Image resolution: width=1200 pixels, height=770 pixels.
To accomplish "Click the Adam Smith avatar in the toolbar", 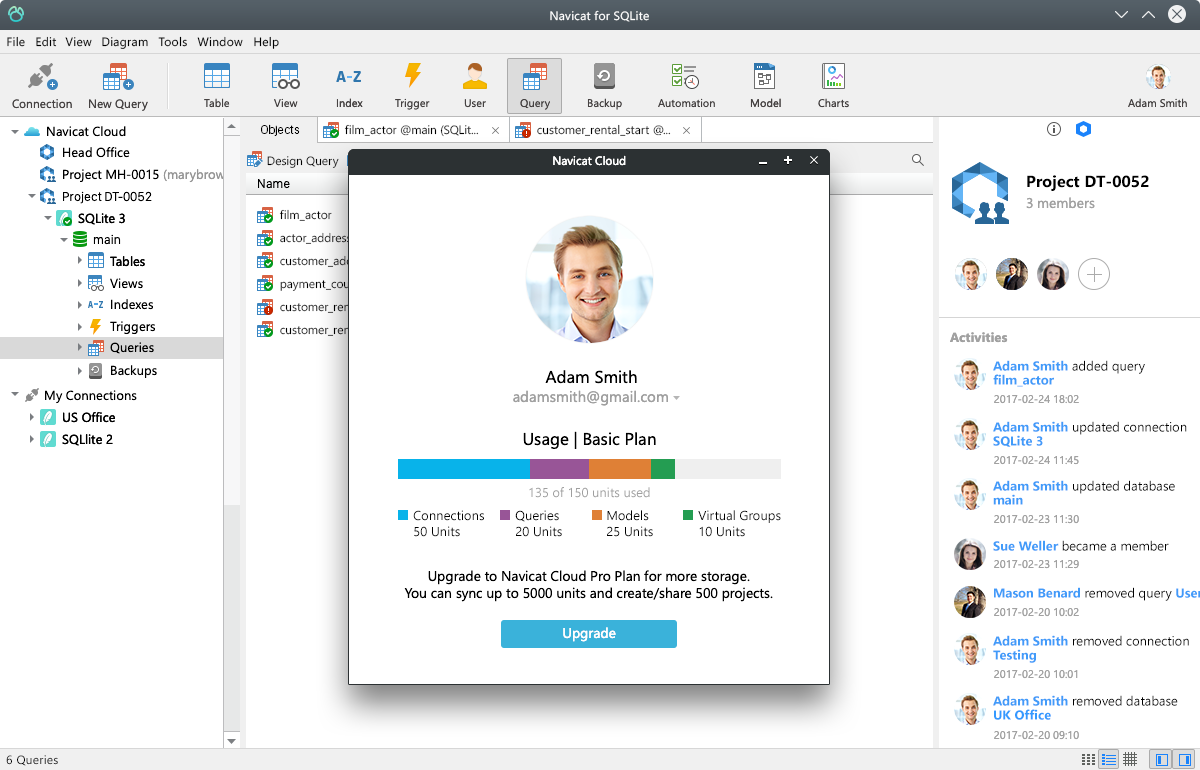I will pos(1158,78).
